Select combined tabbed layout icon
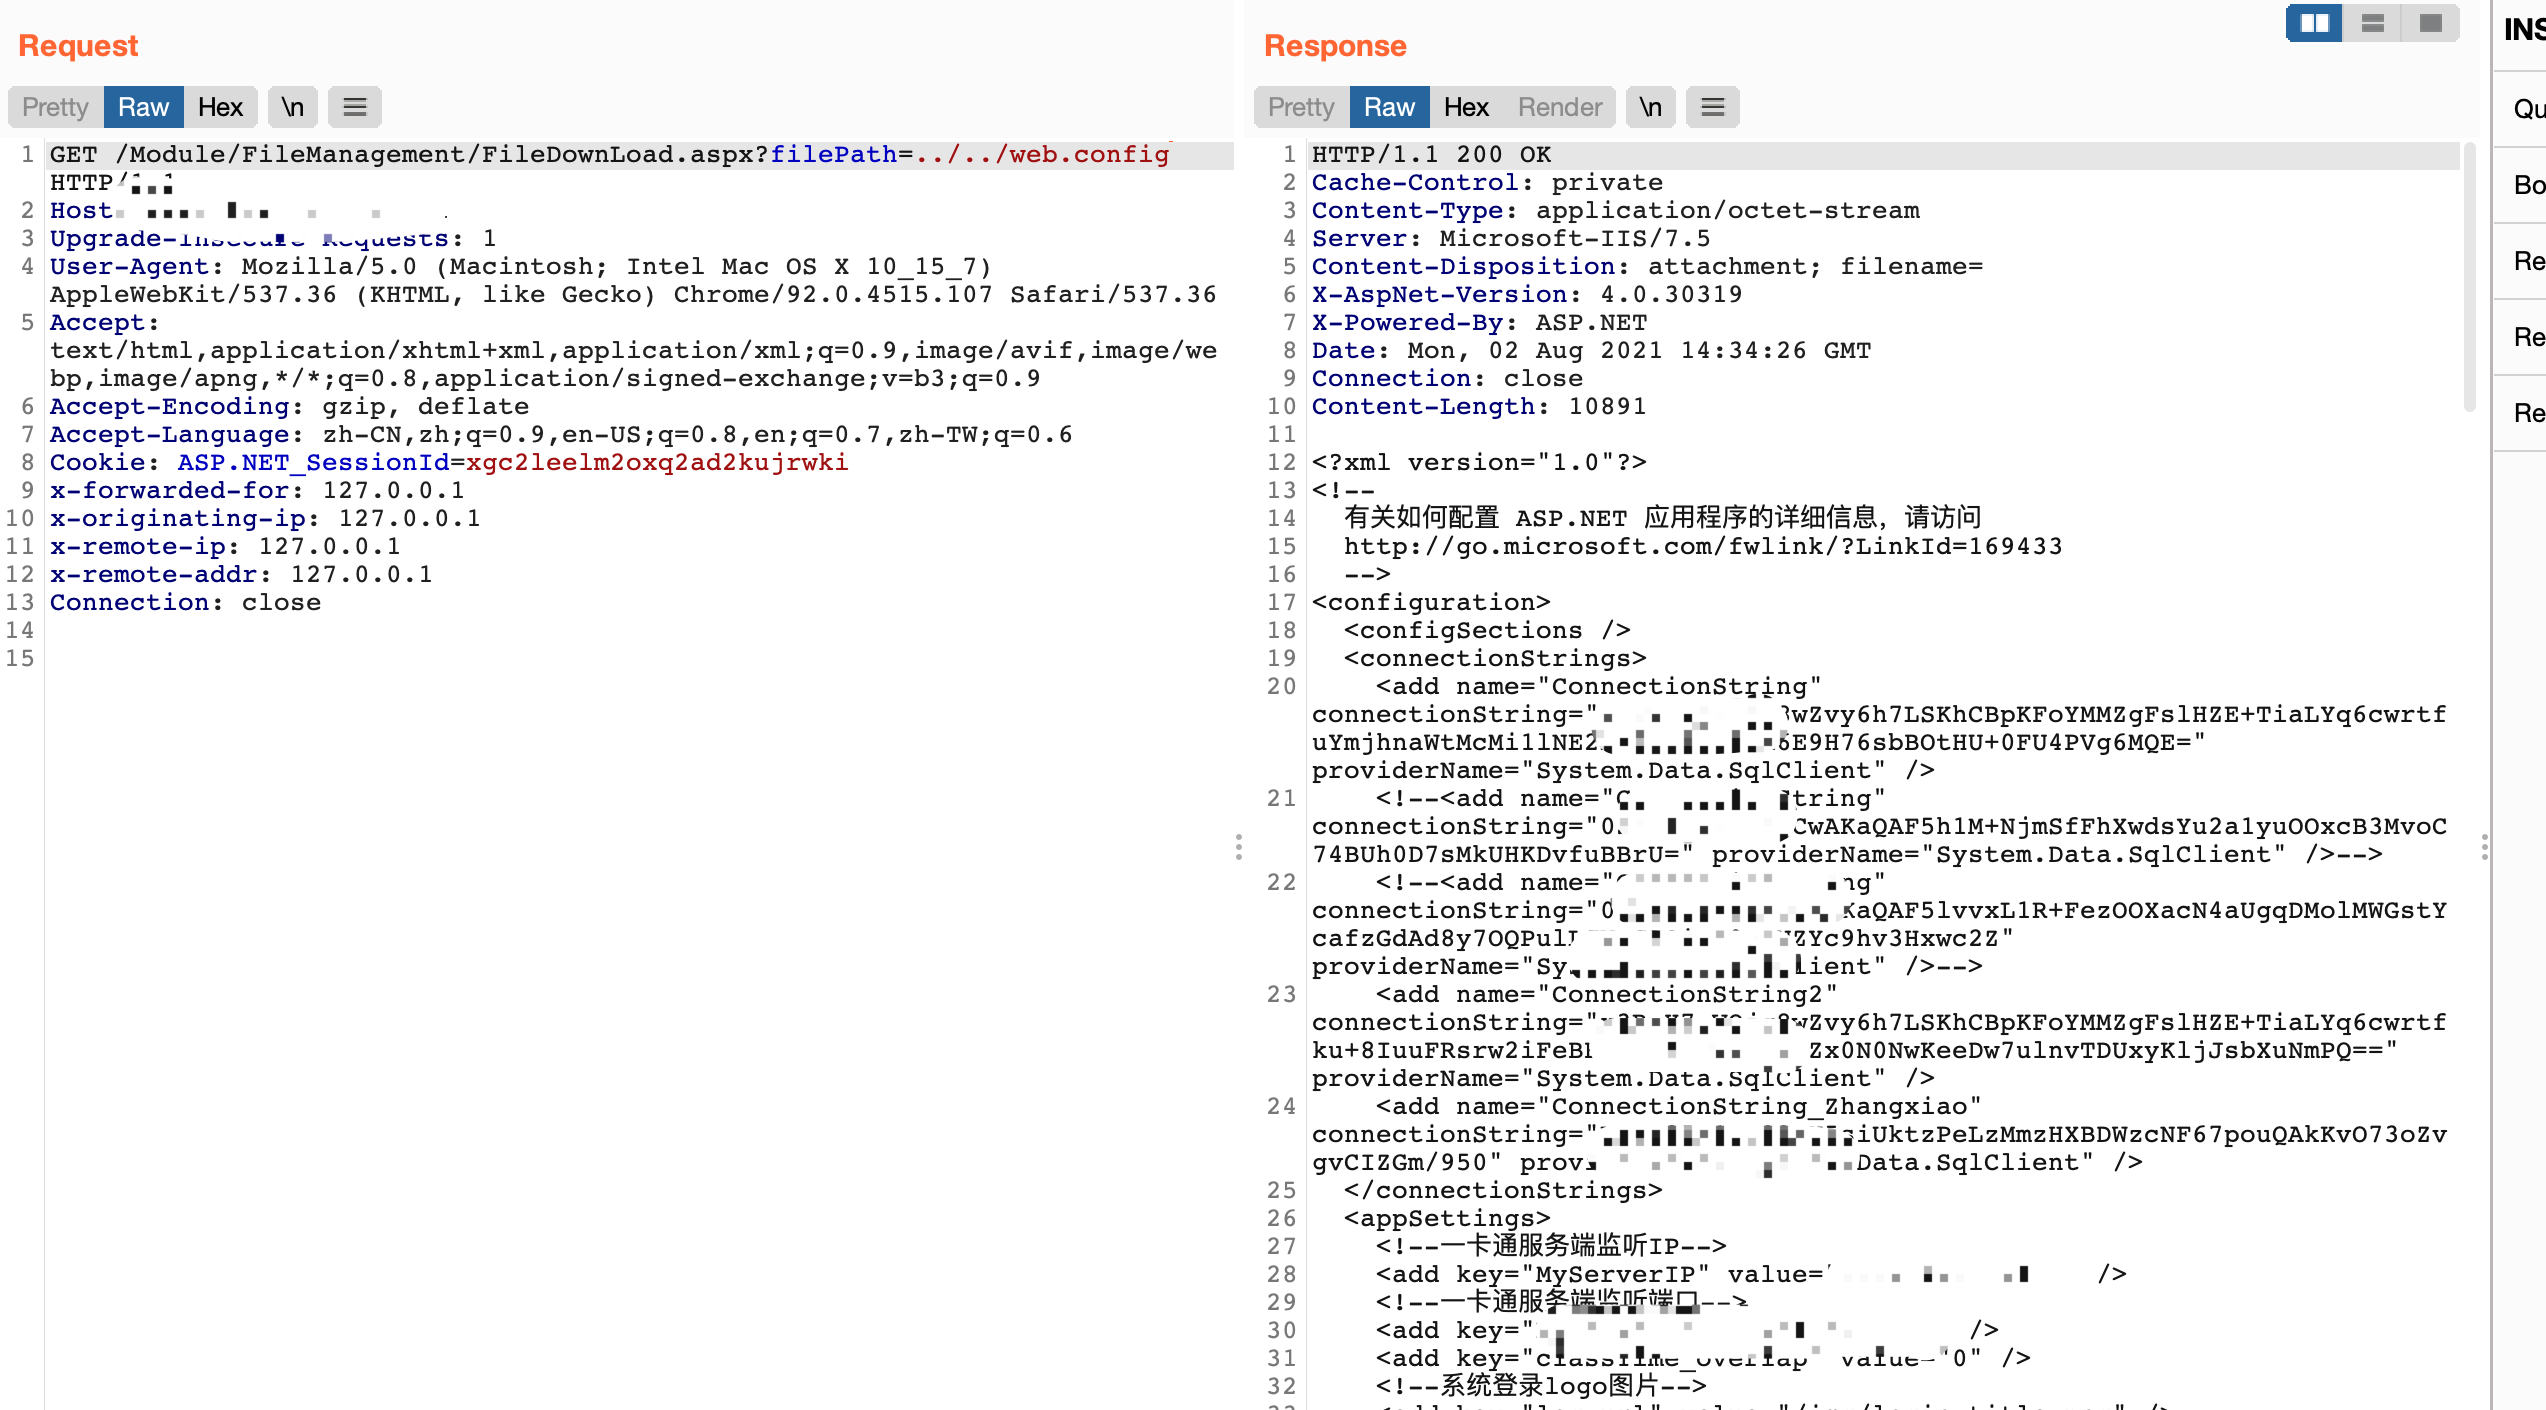Image resolution: width=2546 pixels, height=1410 pixels. pos(2430,23)
